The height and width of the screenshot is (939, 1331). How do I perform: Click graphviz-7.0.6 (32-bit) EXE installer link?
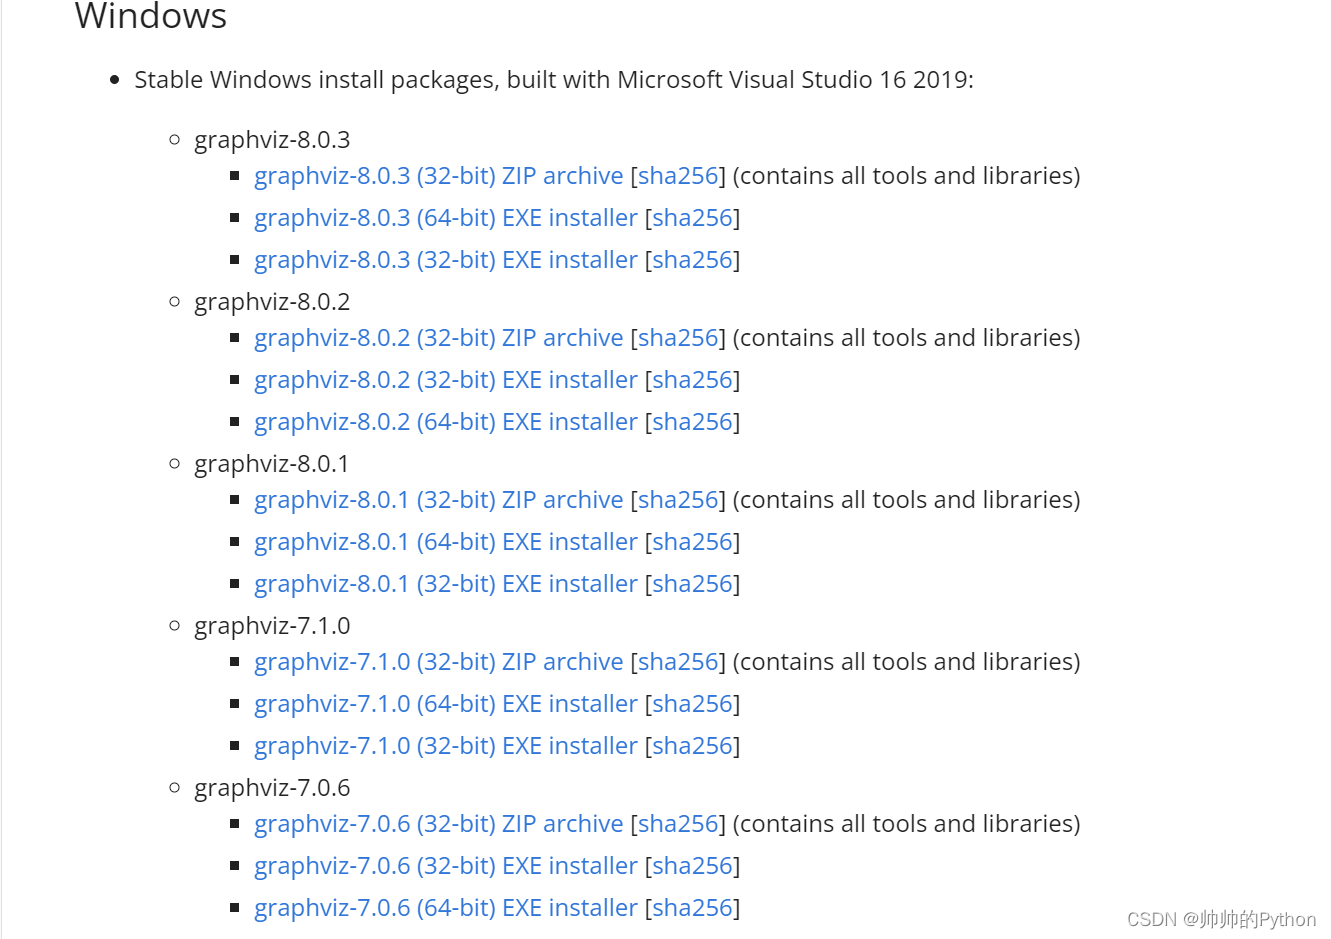445,866
